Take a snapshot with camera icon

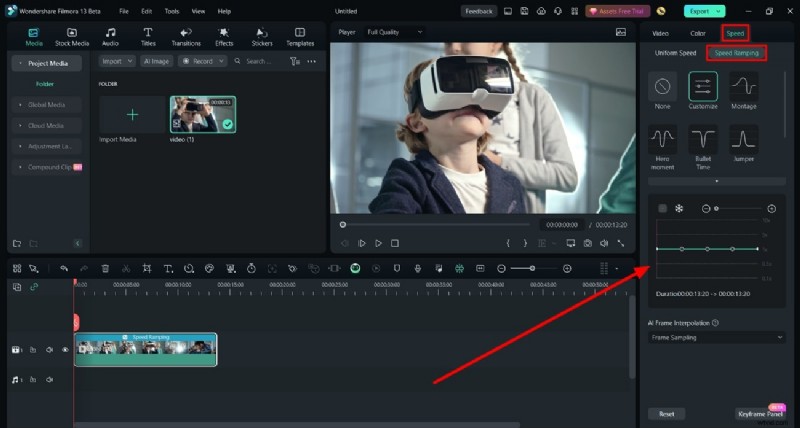[587, 243]
